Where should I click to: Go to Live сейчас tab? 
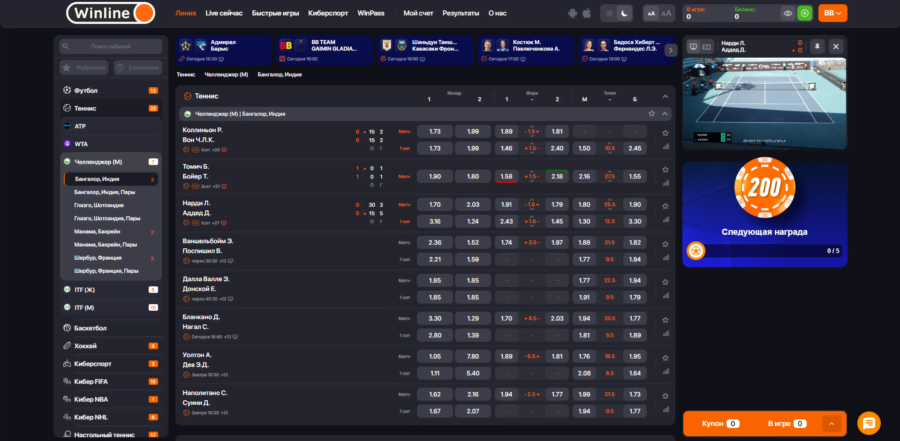pos(224,14)
